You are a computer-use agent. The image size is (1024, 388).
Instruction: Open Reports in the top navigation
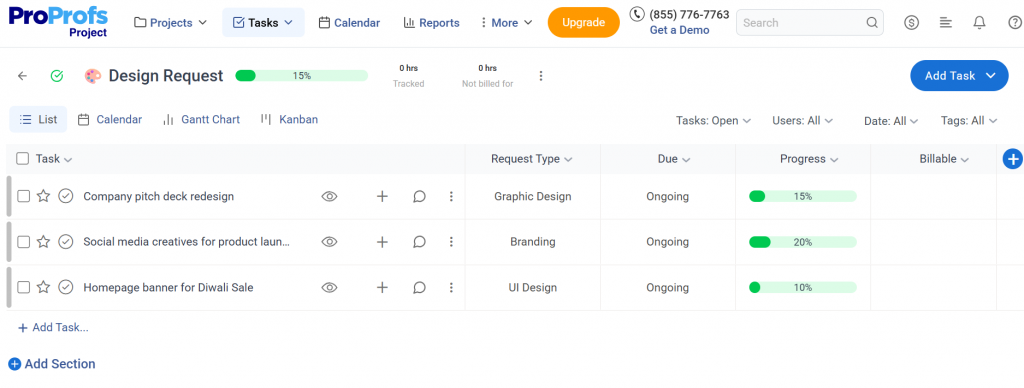pos(432,23)
